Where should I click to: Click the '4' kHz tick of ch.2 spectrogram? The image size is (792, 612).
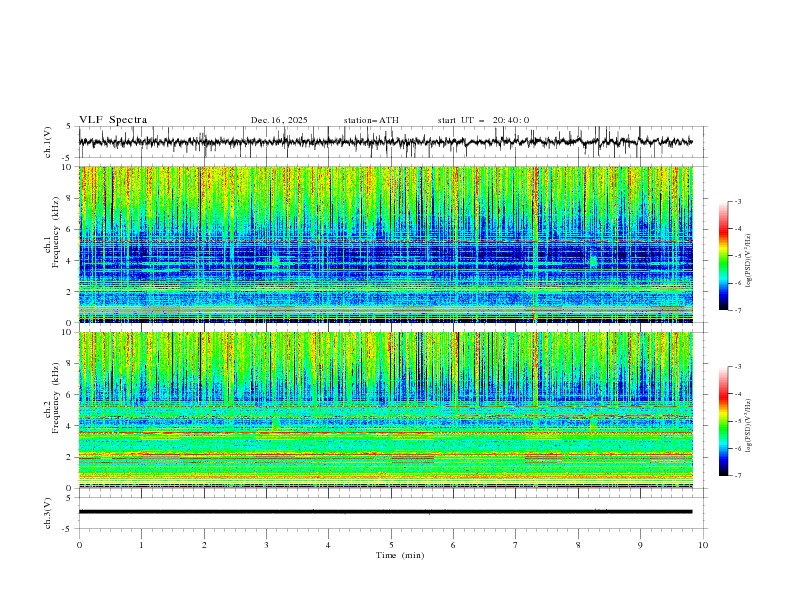(x=70, y=426)
